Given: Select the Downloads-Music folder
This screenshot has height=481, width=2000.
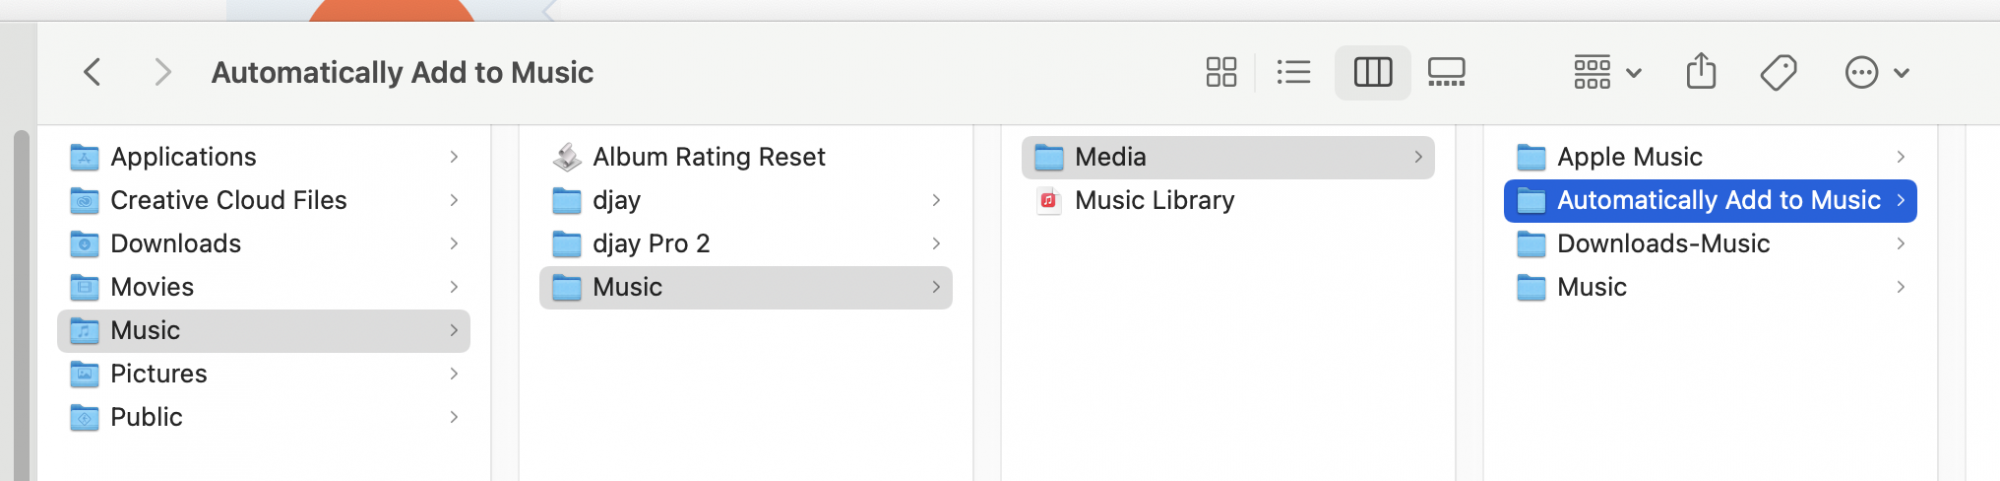Looking at the screenshot, I should [x=1663, y=244].
